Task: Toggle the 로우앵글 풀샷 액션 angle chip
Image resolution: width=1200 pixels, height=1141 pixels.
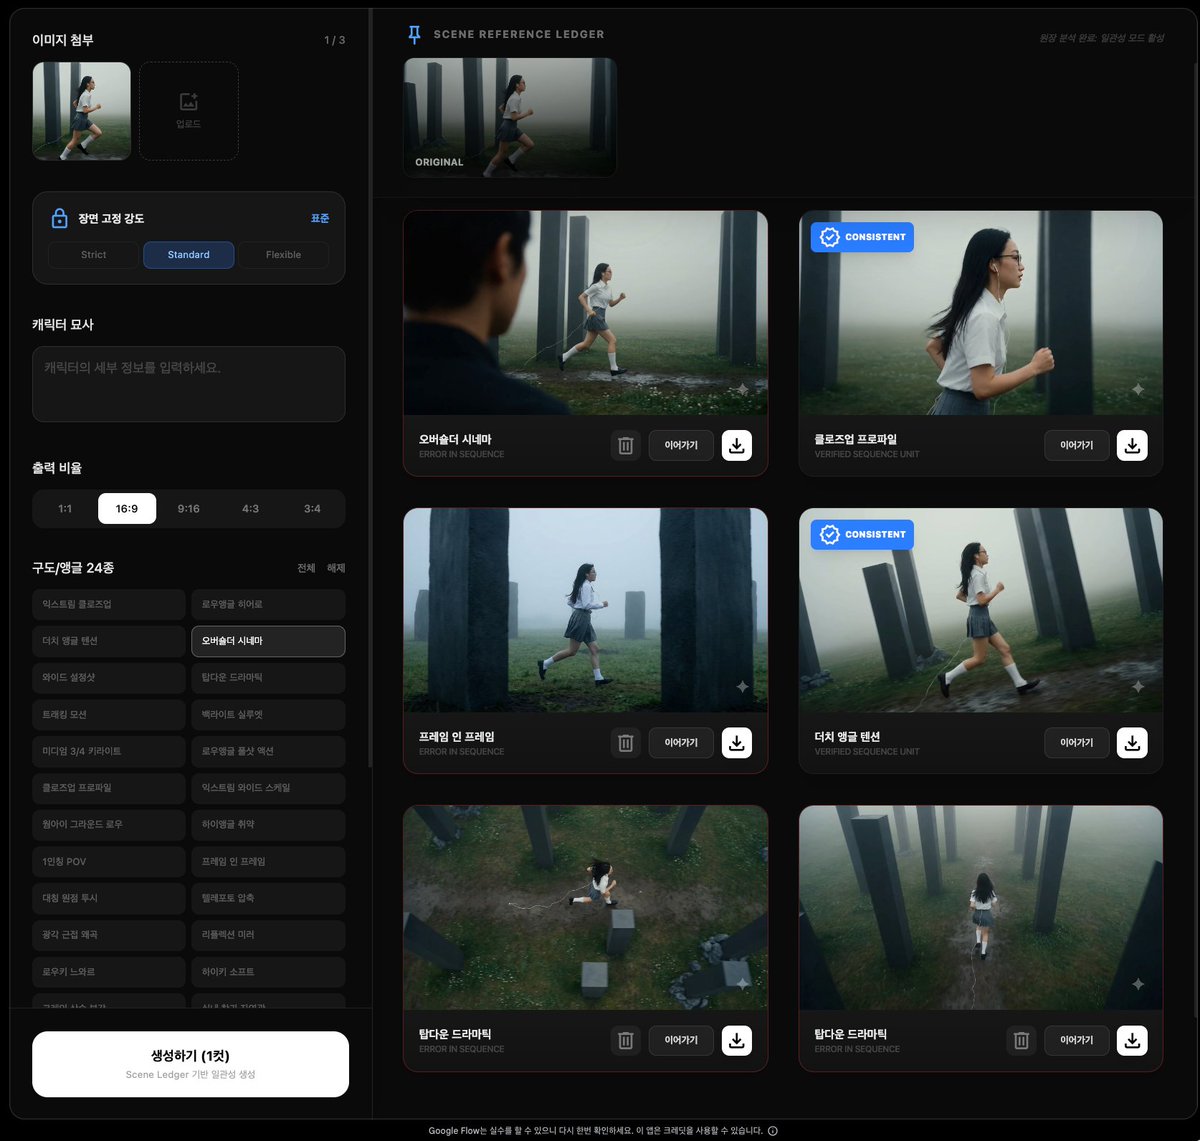Action: [x=268, y=751]
